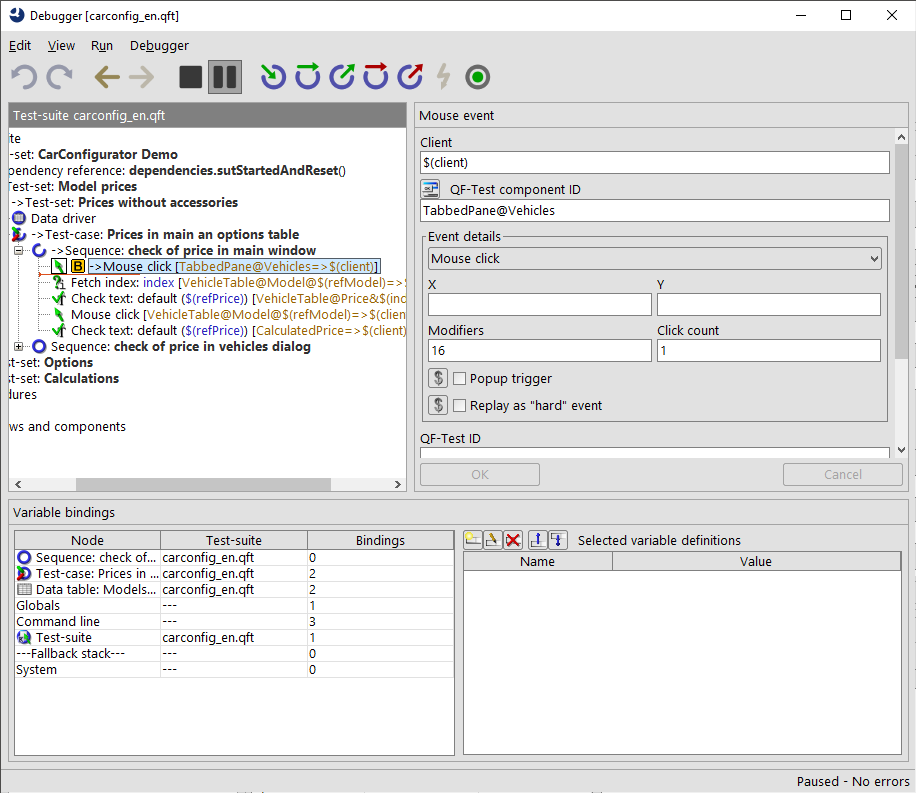The height and width of the screenshot is (793, 916).
Task: Click the Stop test run icon
Action: (190, 77)
